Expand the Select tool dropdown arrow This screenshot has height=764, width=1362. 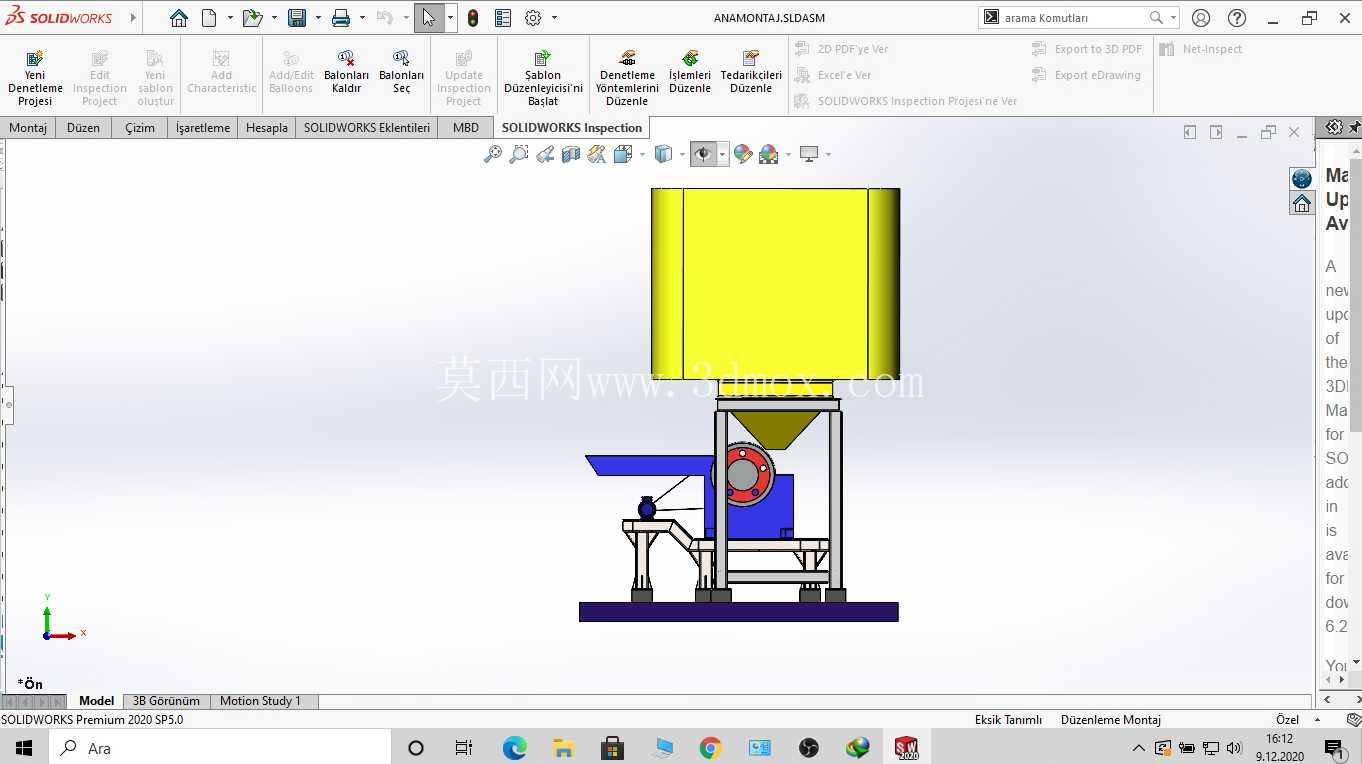(450, 18)
